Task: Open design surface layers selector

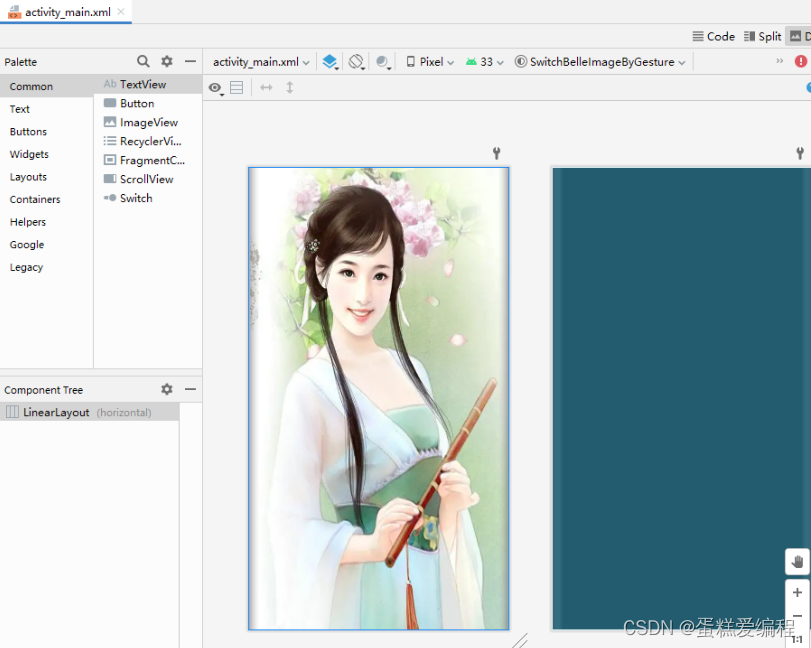Action: [330, 62]
